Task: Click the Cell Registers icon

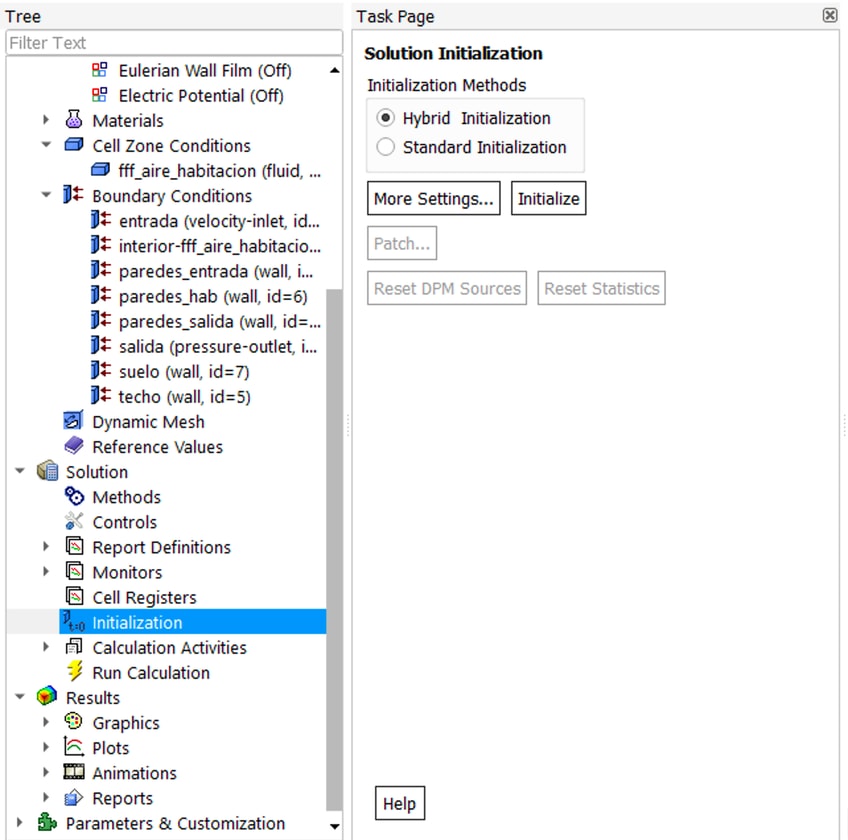Action: (x=74, y=597)
